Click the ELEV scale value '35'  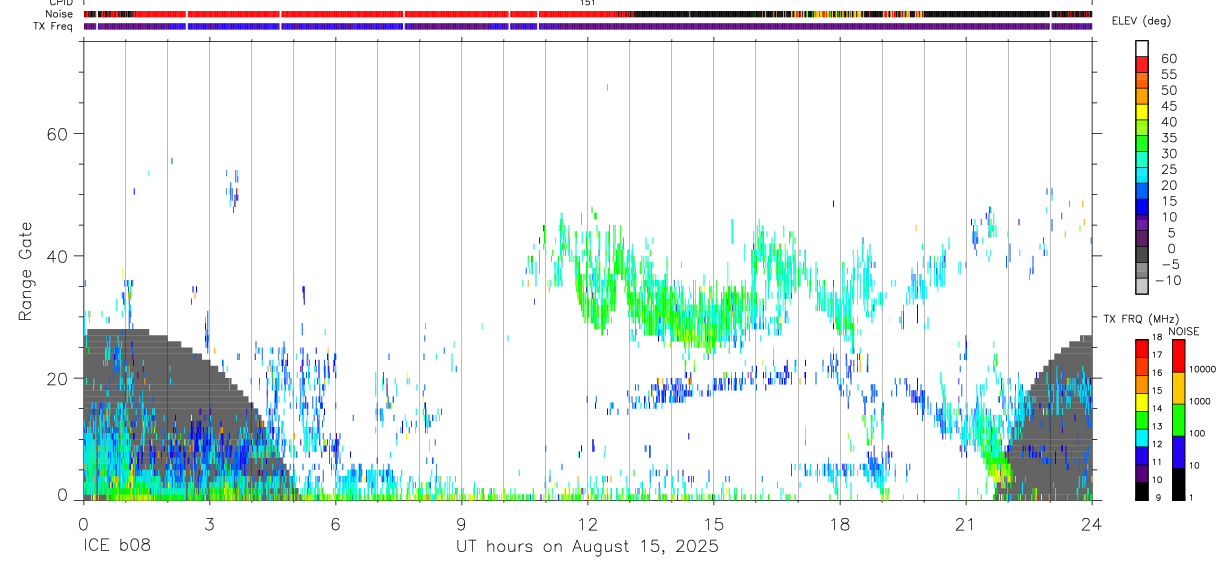pyautogui.click(x=1169, y=138)
